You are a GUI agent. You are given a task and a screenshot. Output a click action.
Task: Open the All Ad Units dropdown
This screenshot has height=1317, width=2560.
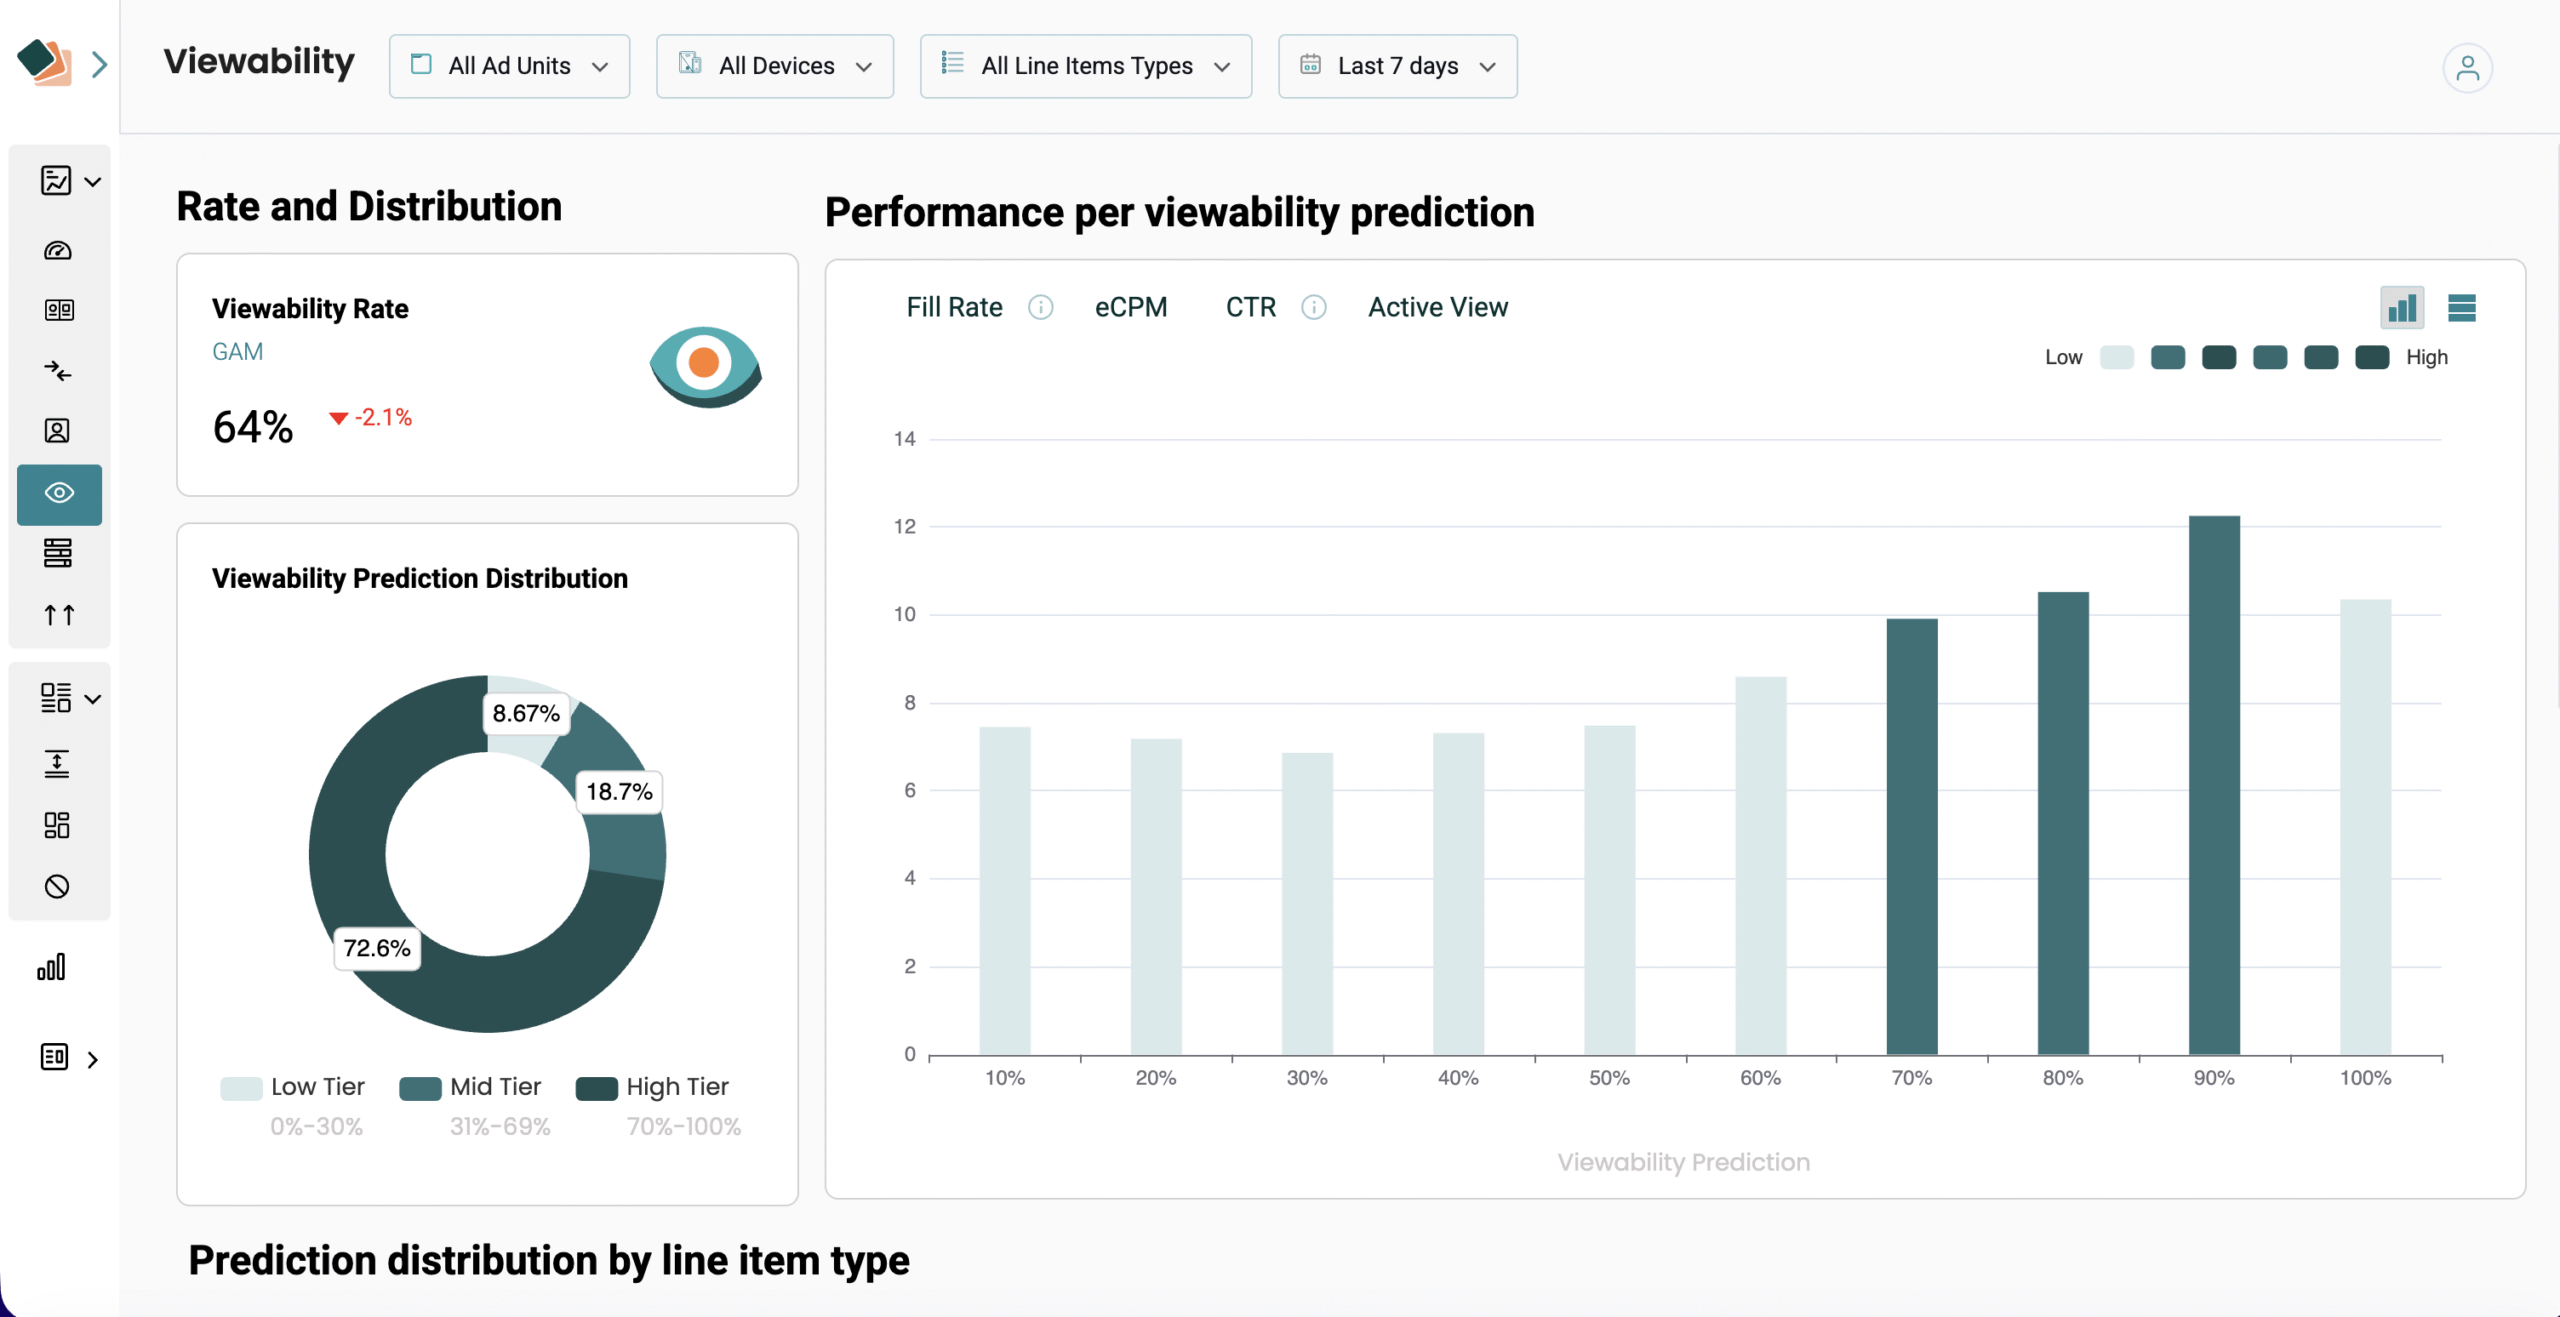[x=509, y=66]
